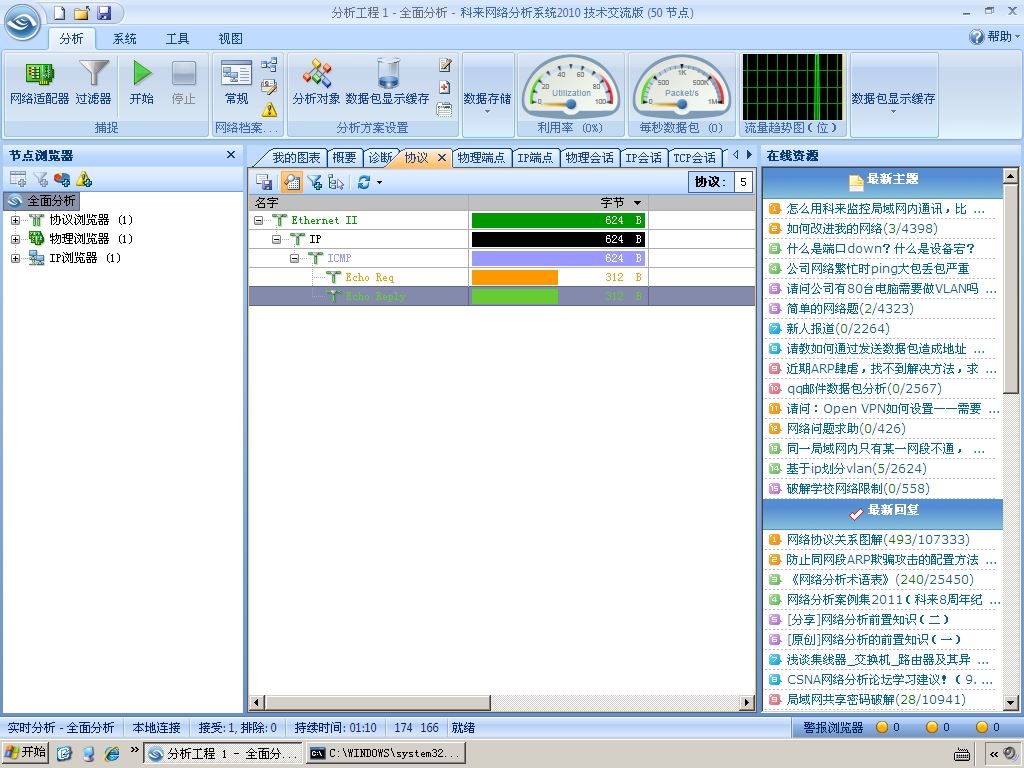Viewport: 1024px width, 768px height.
Task: Switch to the 视图 ribbon tab
Action: (230, 39)
